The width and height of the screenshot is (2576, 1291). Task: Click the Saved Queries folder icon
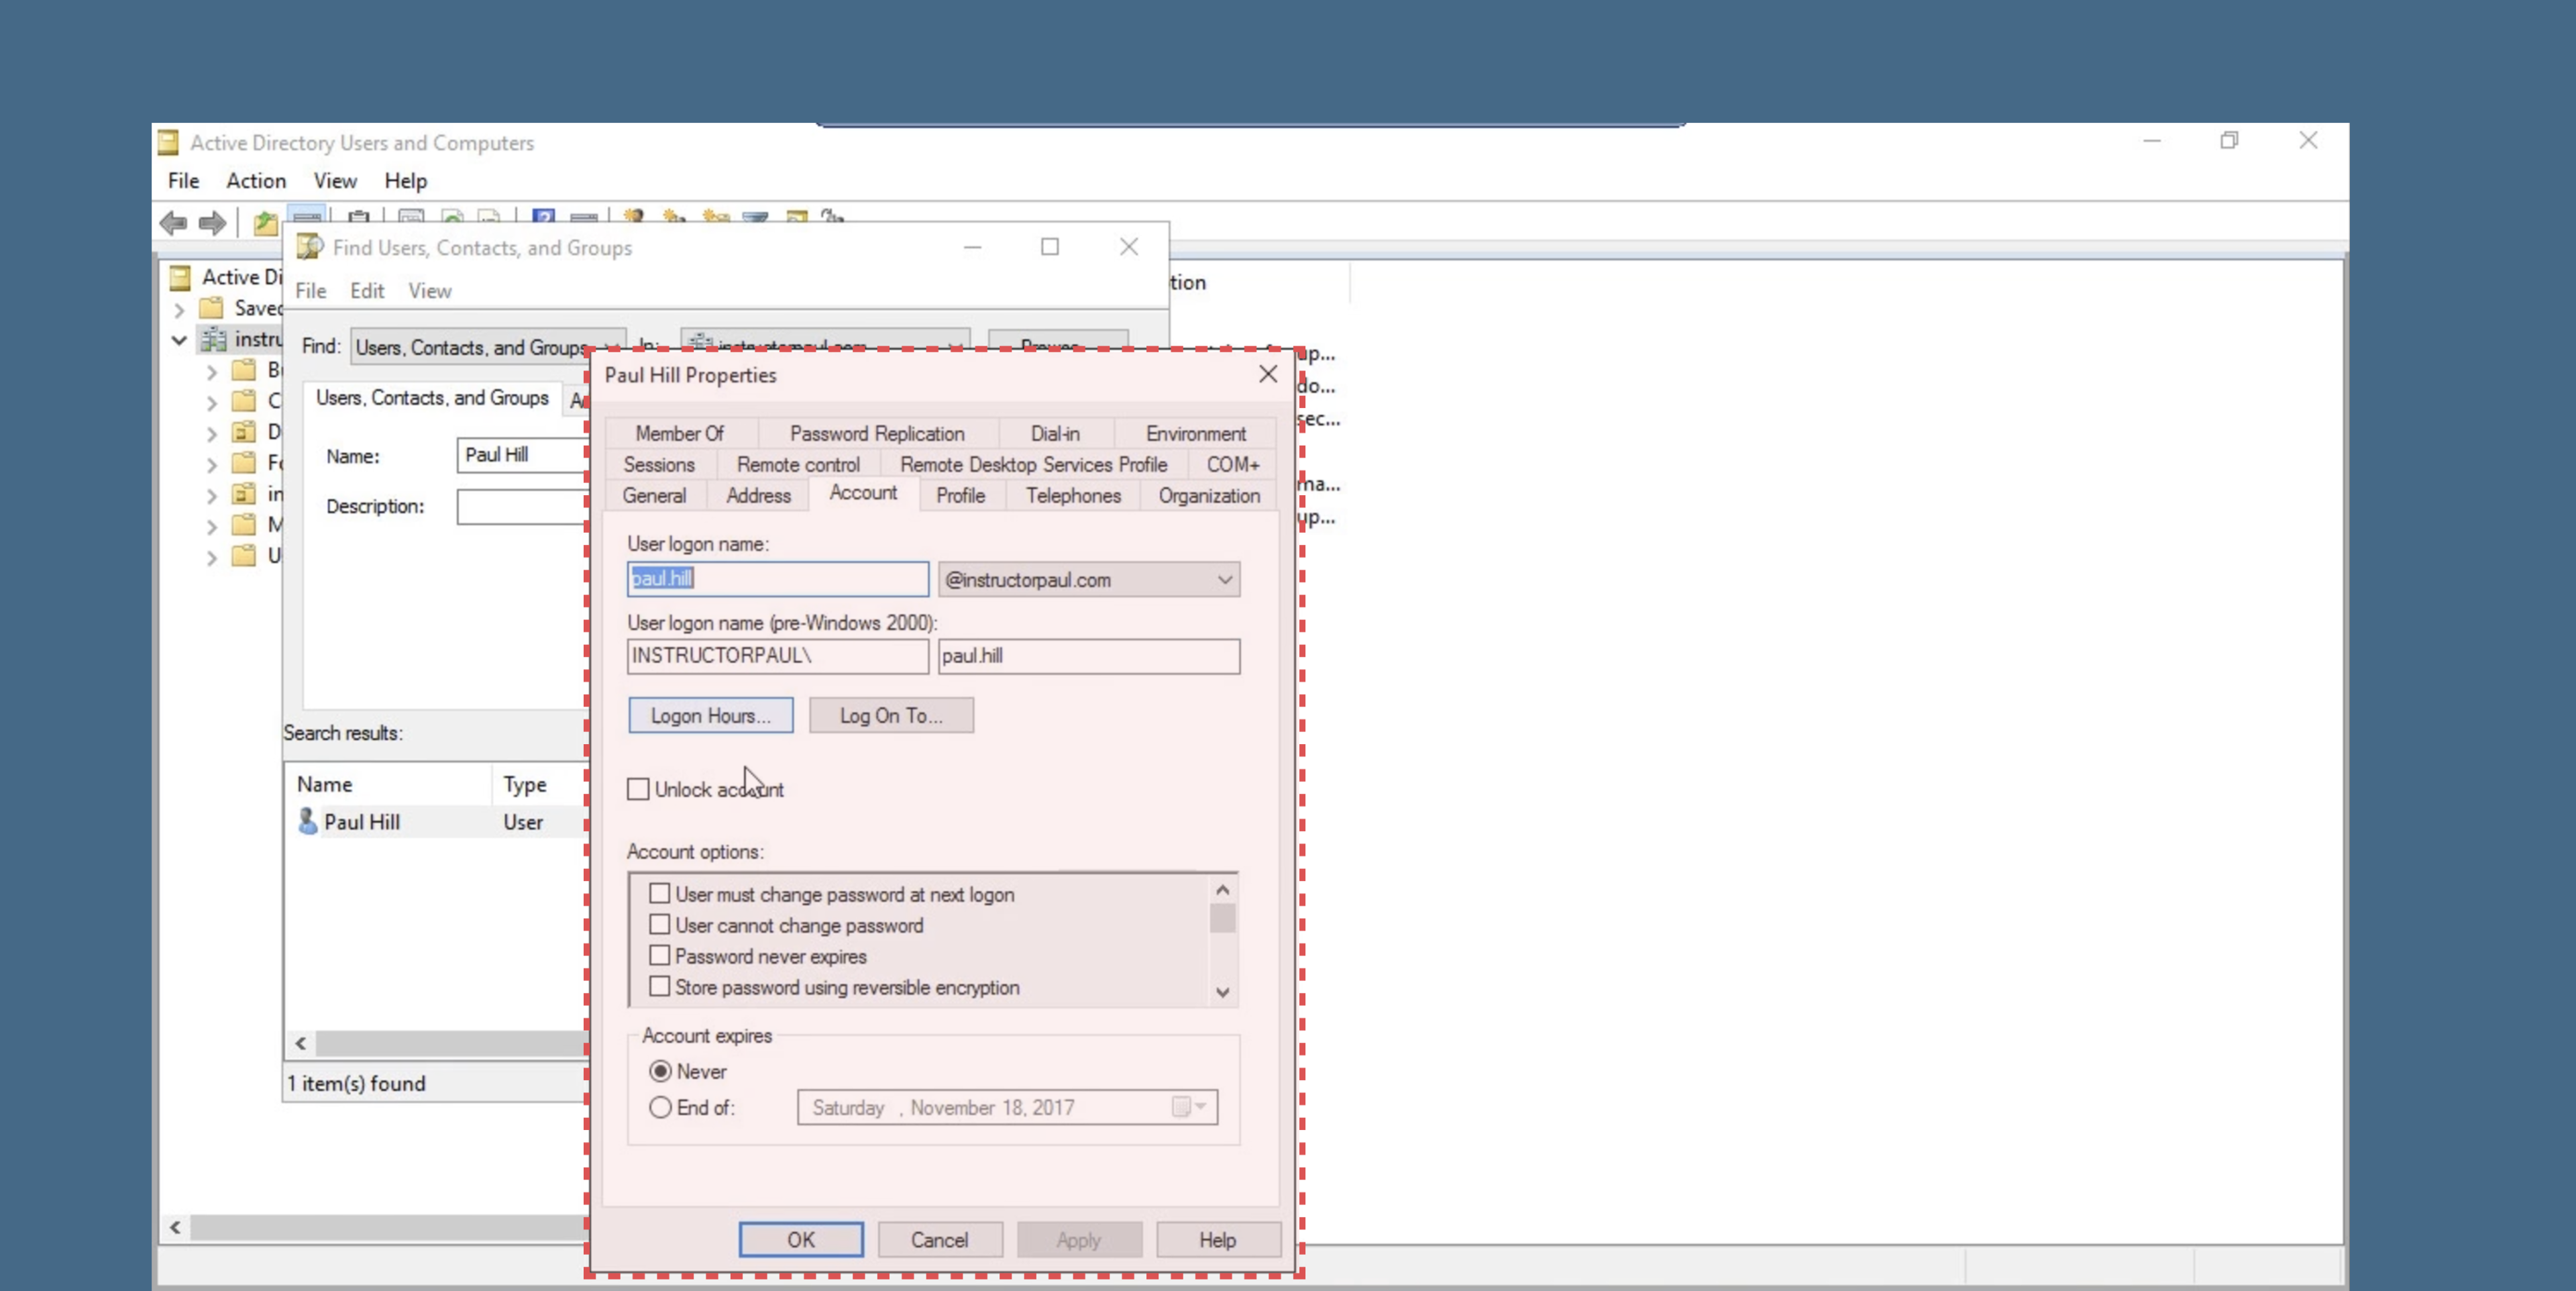(x=212, y=308)
